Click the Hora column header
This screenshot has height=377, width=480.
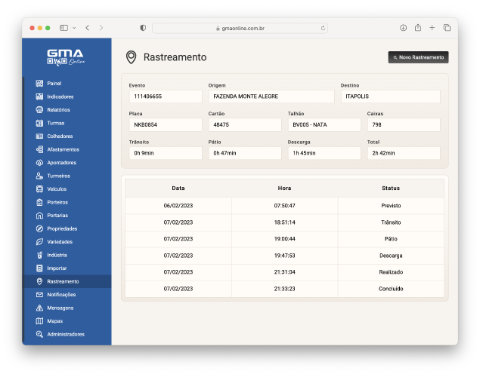click(x=284, y=188)
